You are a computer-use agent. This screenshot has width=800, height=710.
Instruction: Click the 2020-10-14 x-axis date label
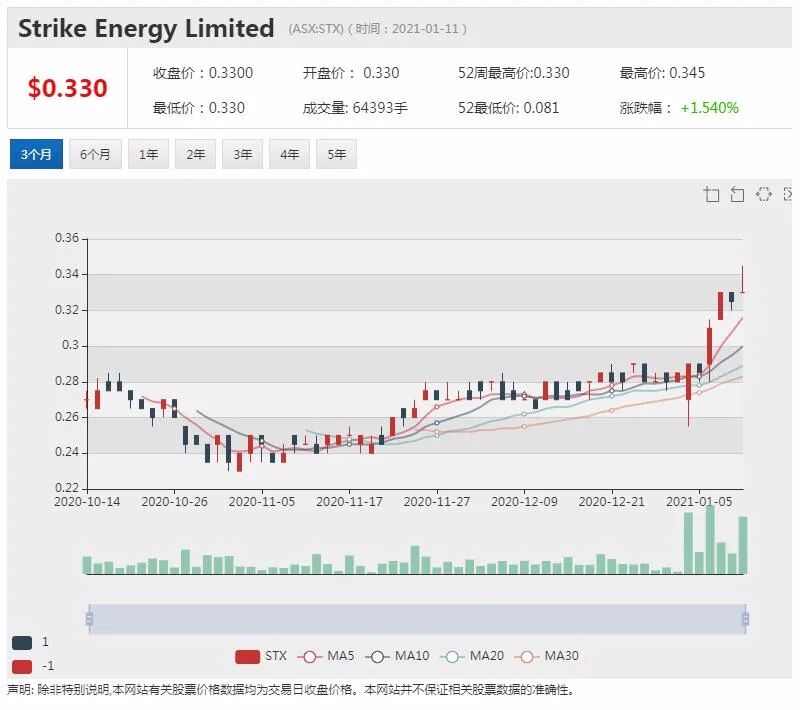(x=87, y=502)
